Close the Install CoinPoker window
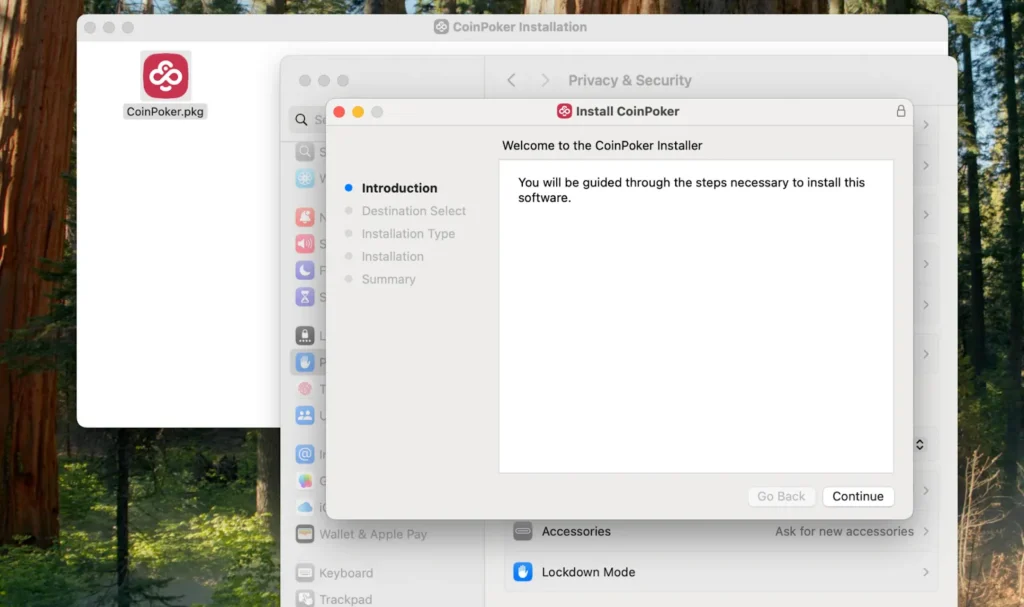The image size is (1024, 607). (x=339, y=112)
